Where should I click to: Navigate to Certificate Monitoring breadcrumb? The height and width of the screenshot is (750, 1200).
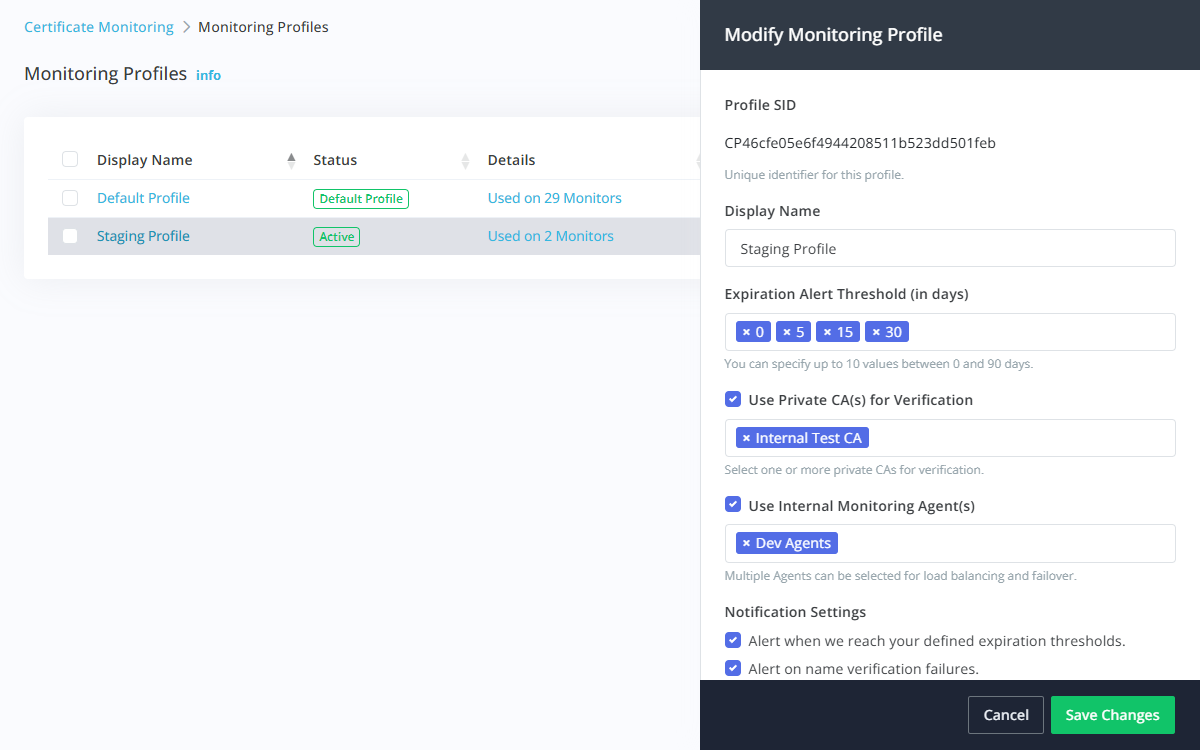coord(98,26)
